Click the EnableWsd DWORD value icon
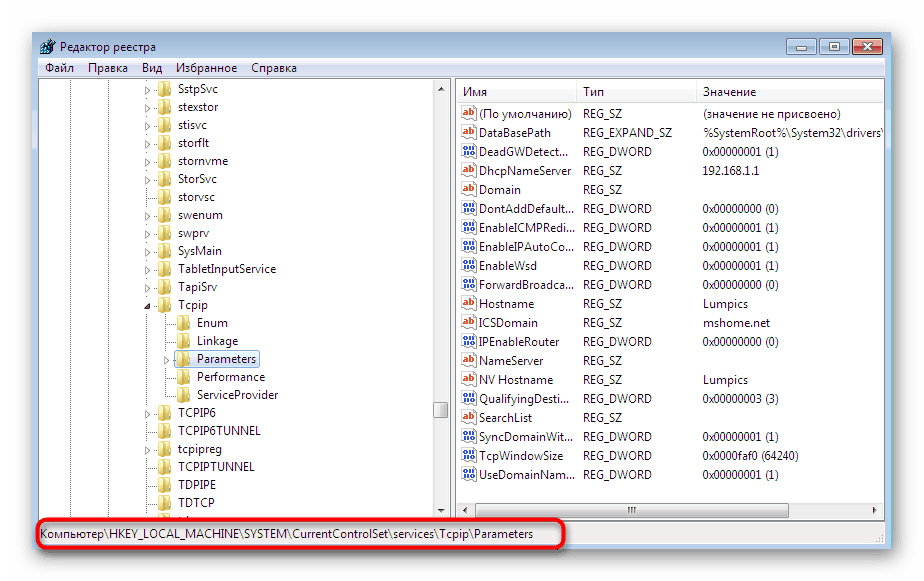924x581 pixels. click(x=468, y=265)
